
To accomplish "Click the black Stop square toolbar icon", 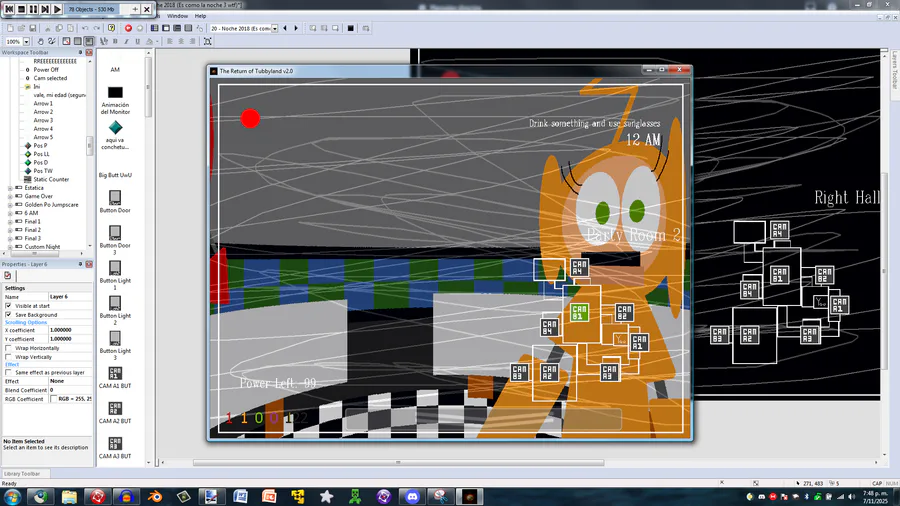I will click(x=351, y=28).
